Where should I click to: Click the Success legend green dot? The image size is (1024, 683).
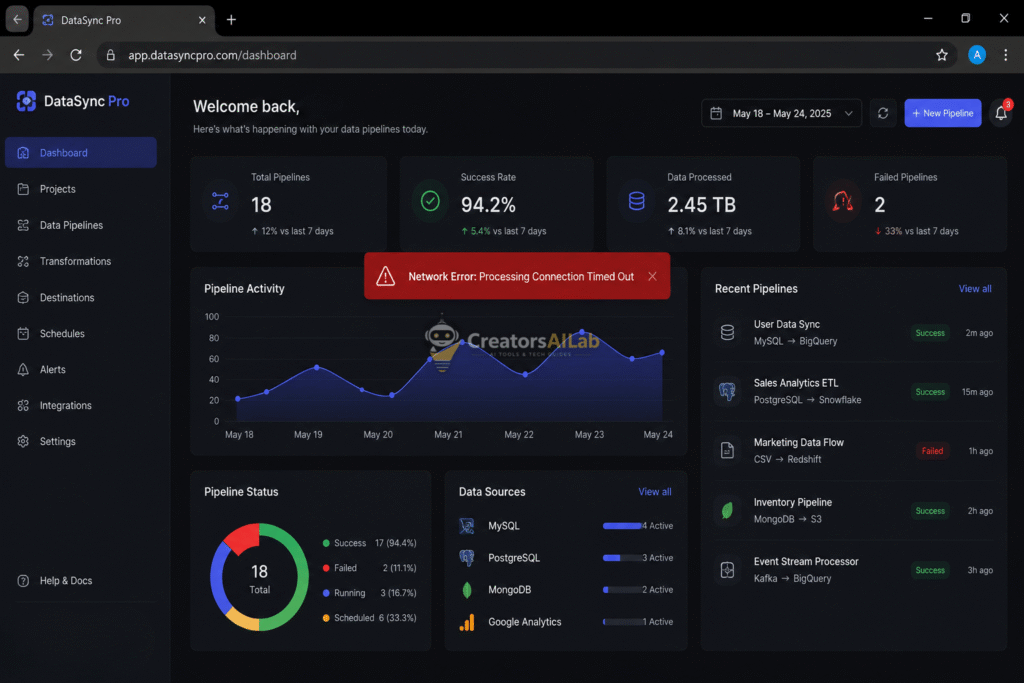326,543
